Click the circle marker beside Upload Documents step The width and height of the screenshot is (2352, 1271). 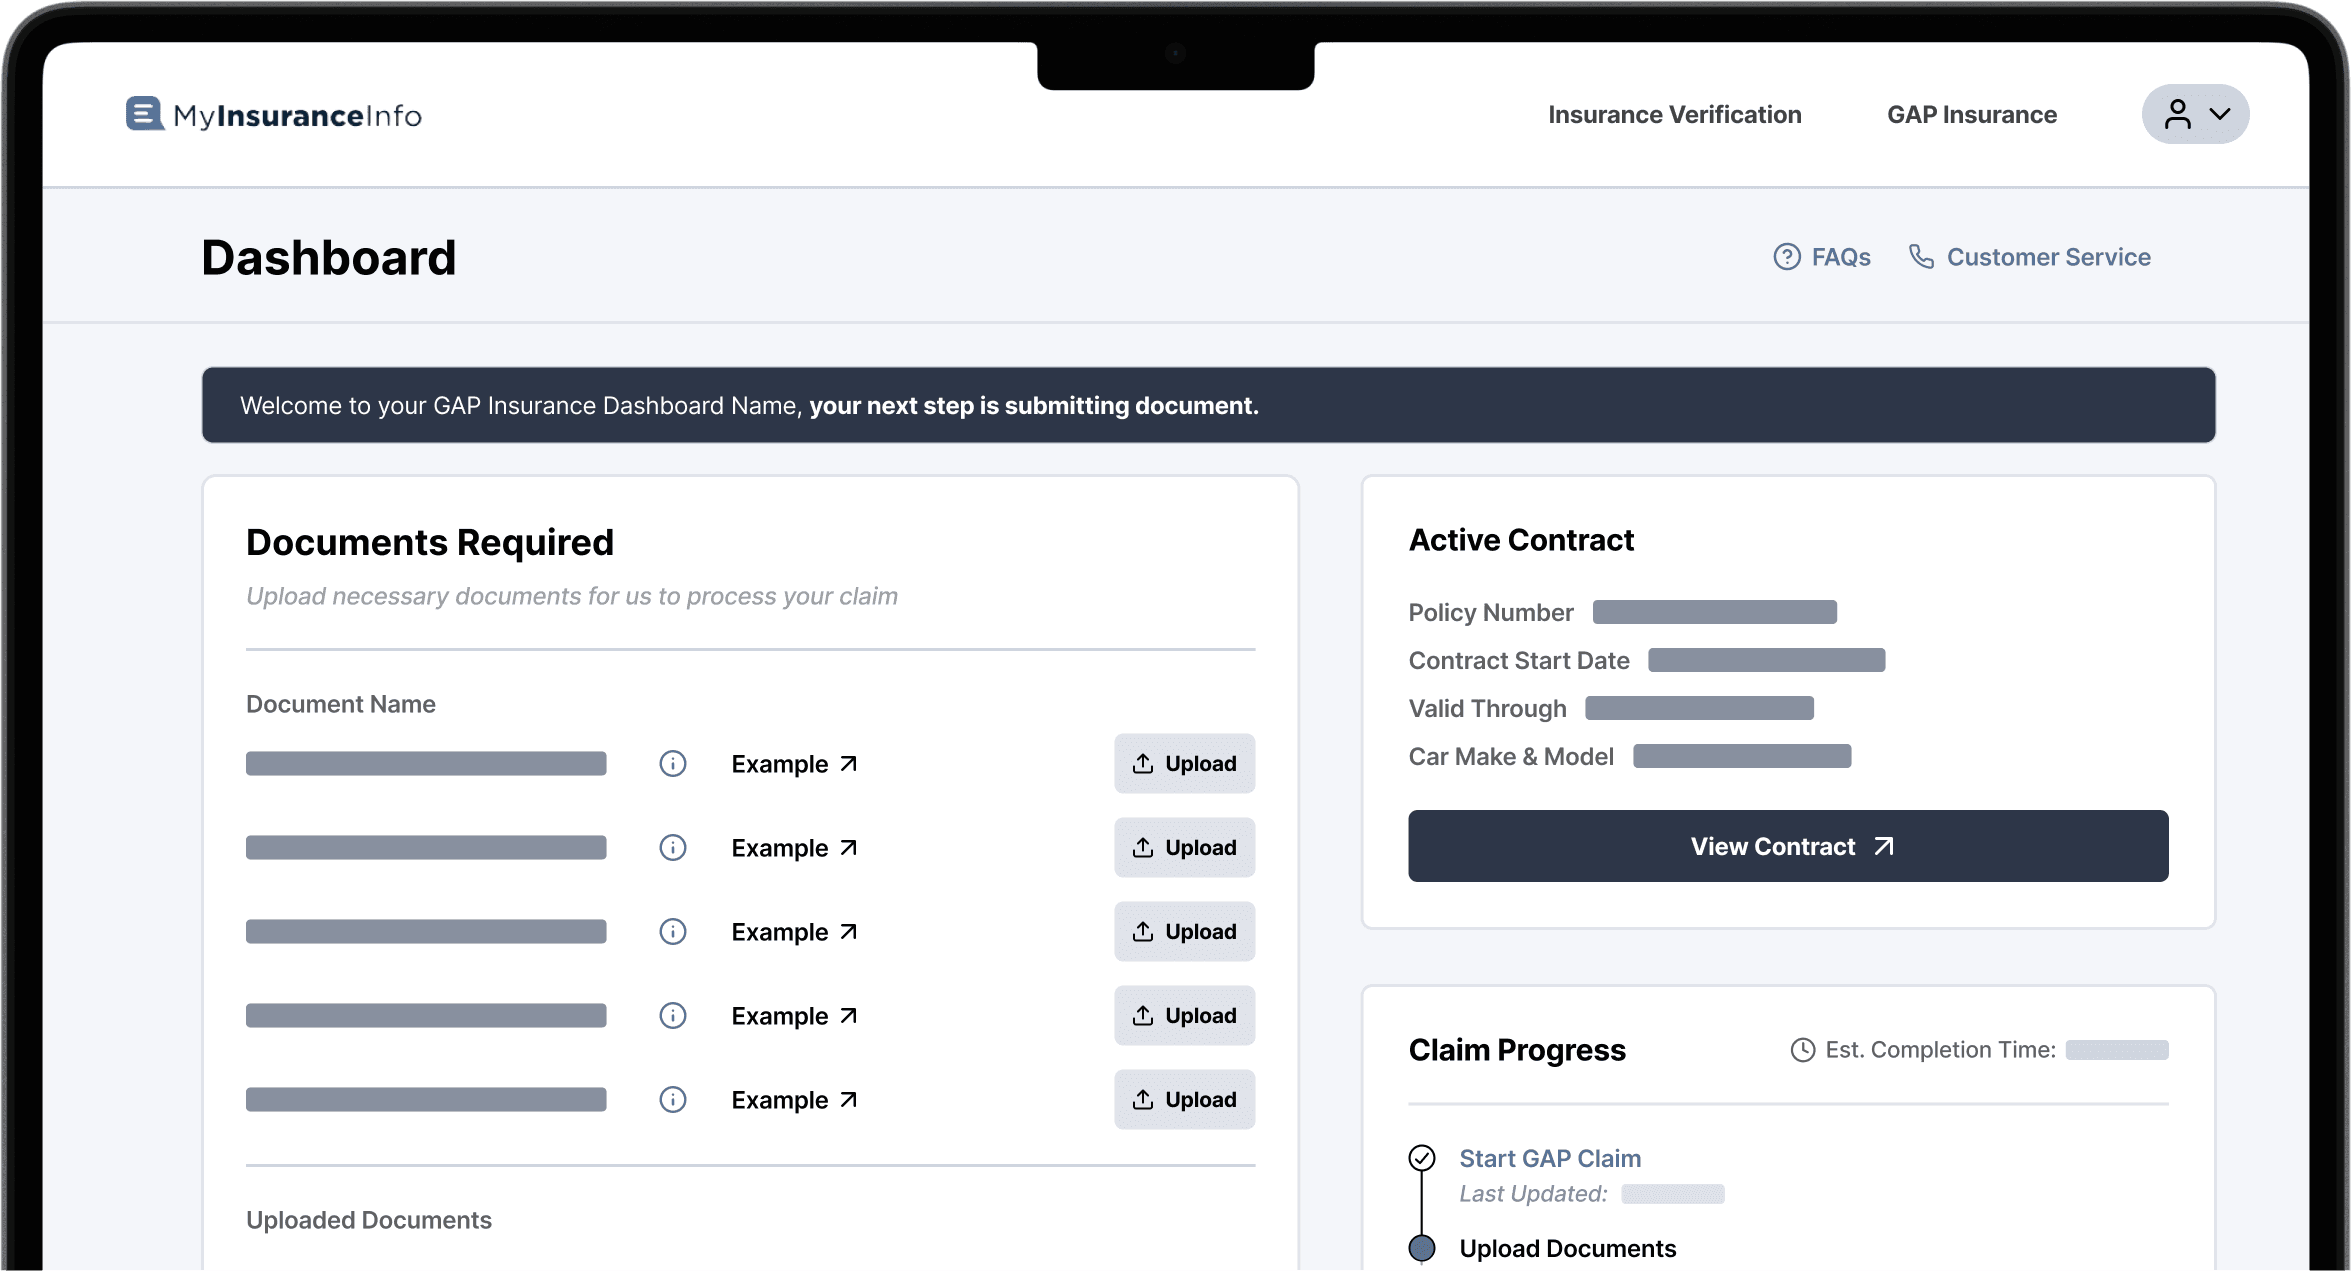1422,1248
